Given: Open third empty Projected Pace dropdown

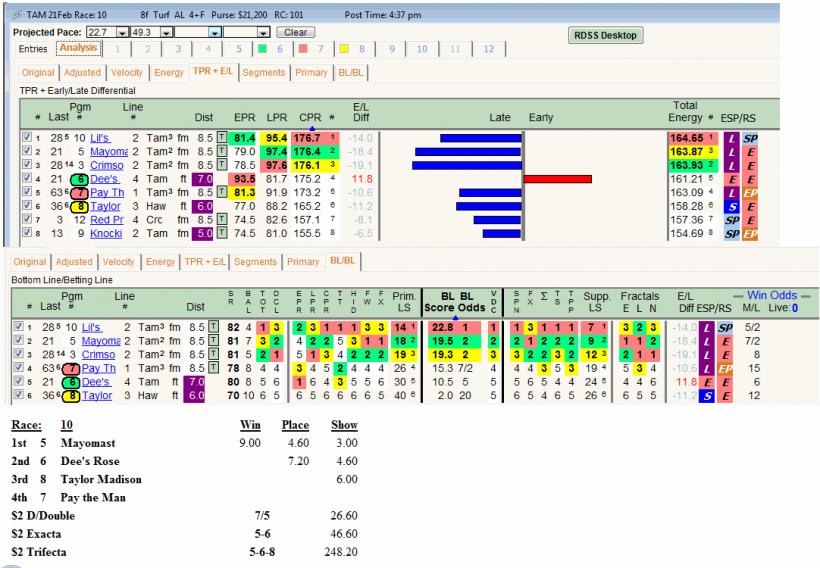Looking at the screenshot, I should point(215,32).
